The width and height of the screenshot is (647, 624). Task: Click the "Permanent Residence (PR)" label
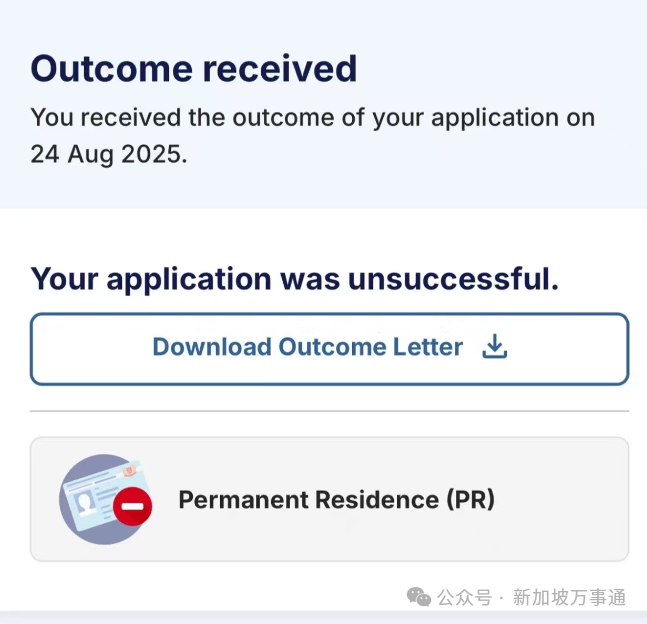pyautogui.click(x=336, y=499)
